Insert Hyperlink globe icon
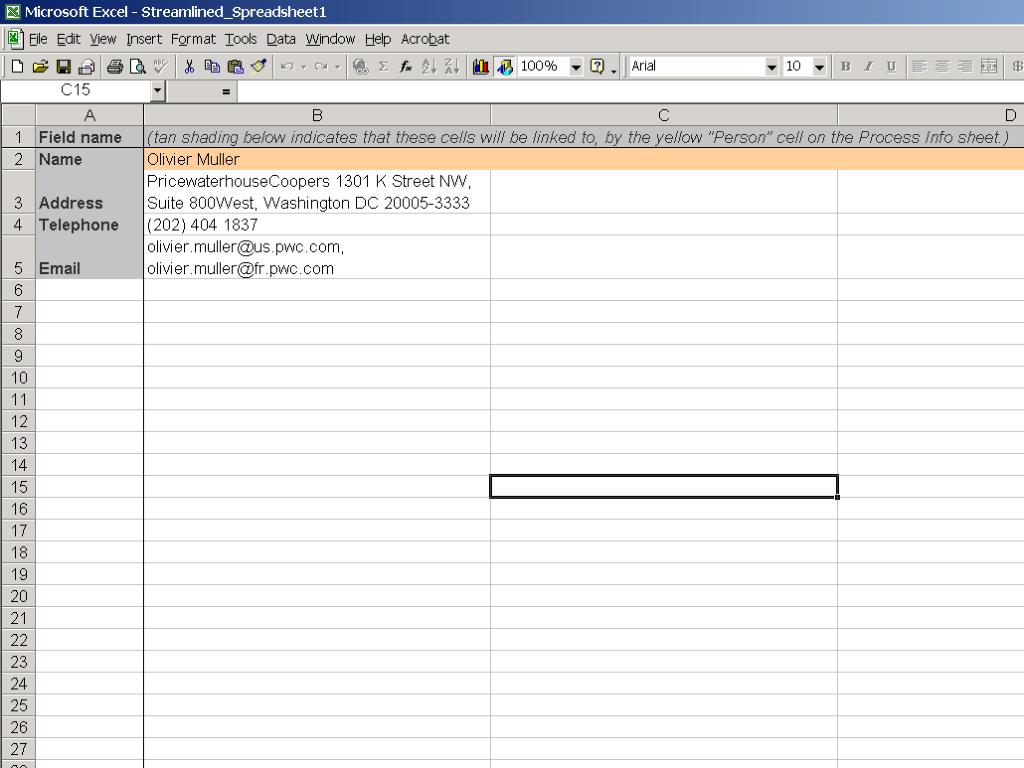1024x768 pixels. 360,66
